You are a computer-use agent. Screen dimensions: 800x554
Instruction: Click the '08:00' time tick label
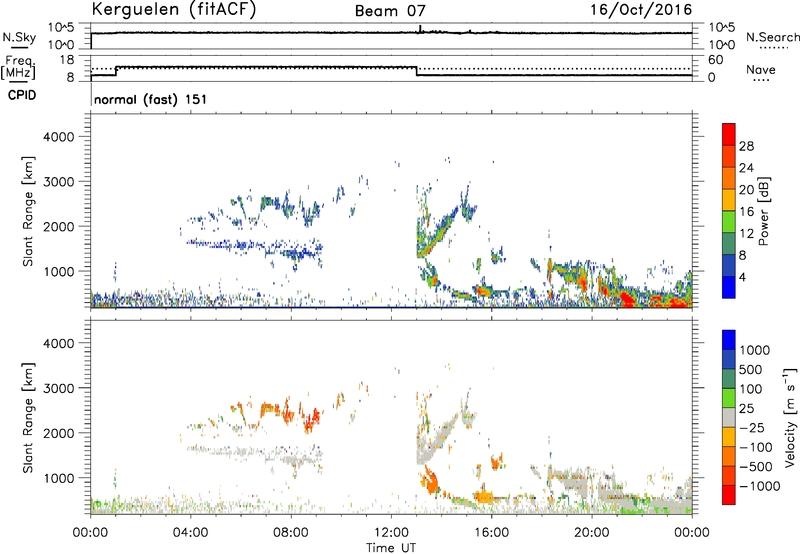coord(290,533)
